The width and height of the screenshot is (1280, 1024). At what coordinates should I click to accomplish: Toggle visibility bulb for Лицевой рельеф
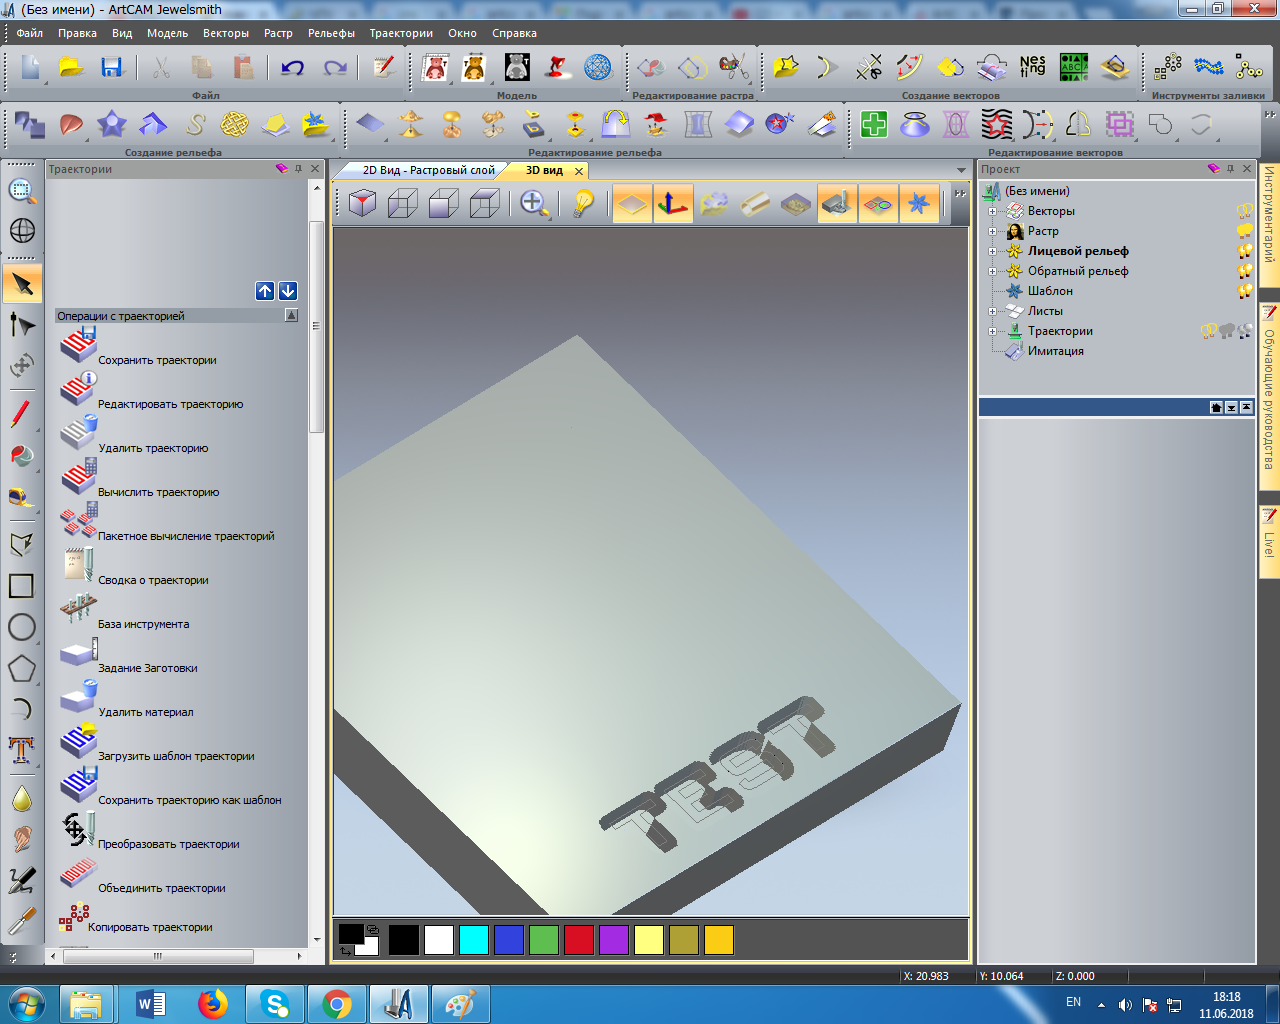click(x=1245, y=251)
